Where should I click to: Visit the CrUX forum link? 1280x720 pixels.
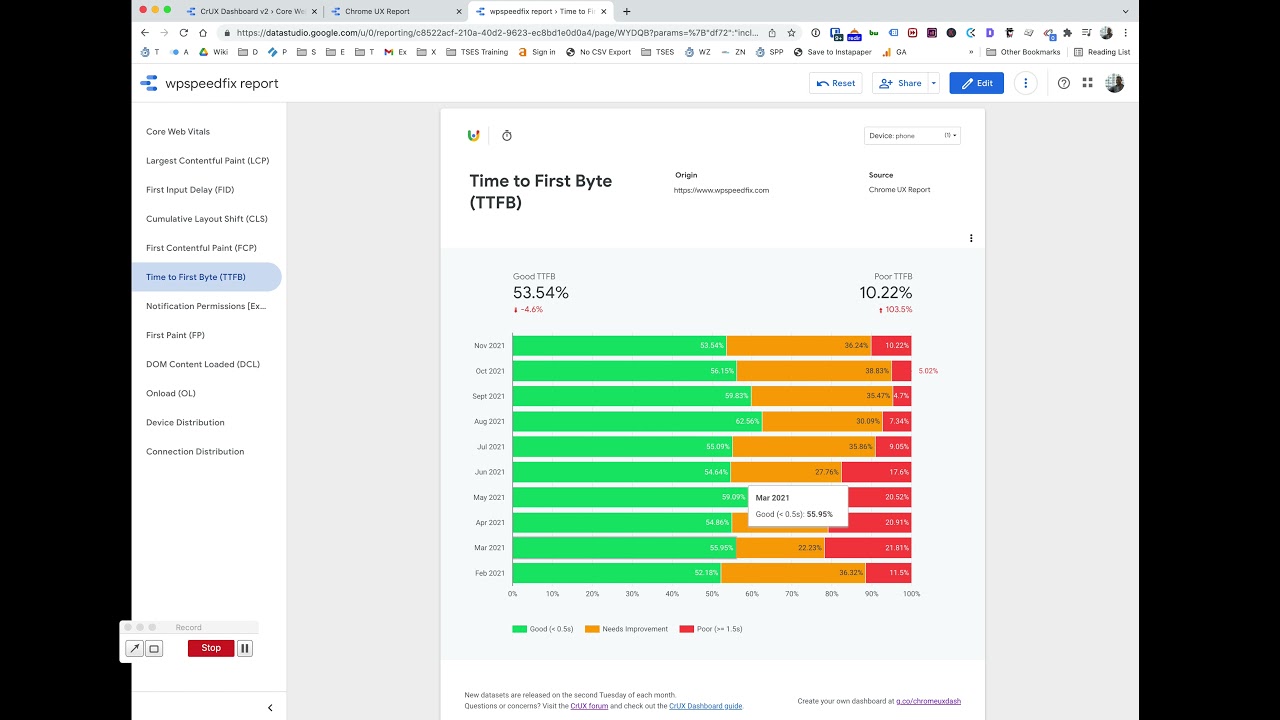point(589,706)
